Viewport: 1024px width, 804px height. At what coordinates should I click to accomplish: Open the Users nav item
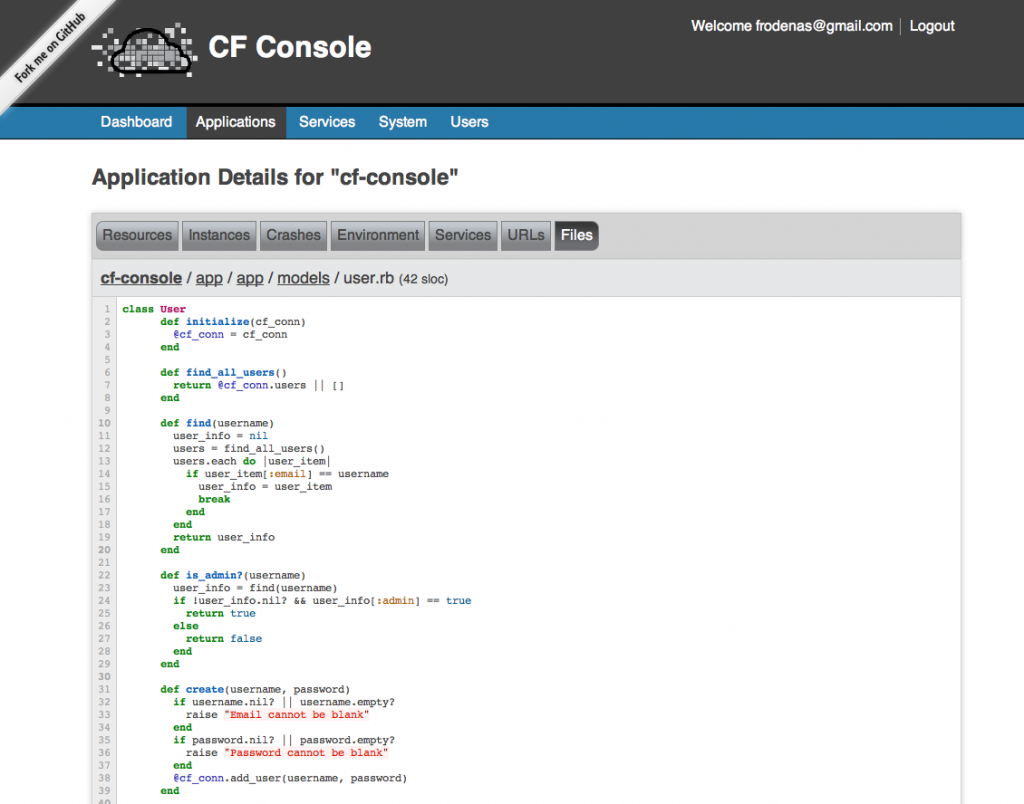pos(470,122)
